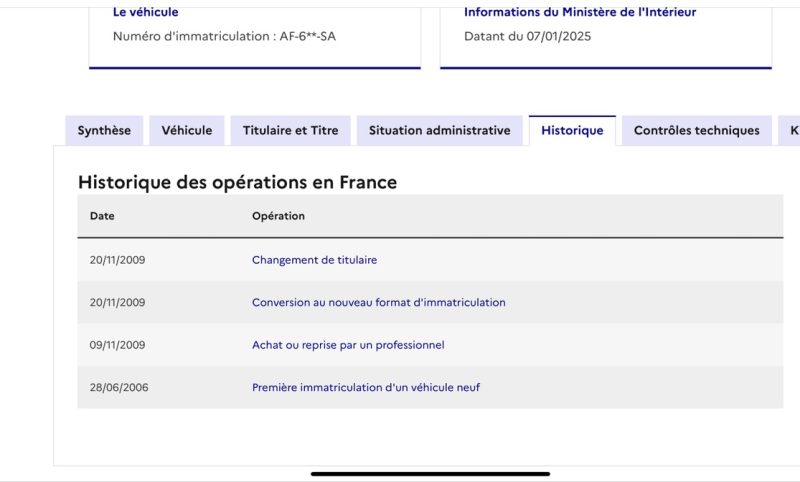Click the 28/06/2006 date cell
This screenshot has width=800, height=482.
click(x=119, y=387)
